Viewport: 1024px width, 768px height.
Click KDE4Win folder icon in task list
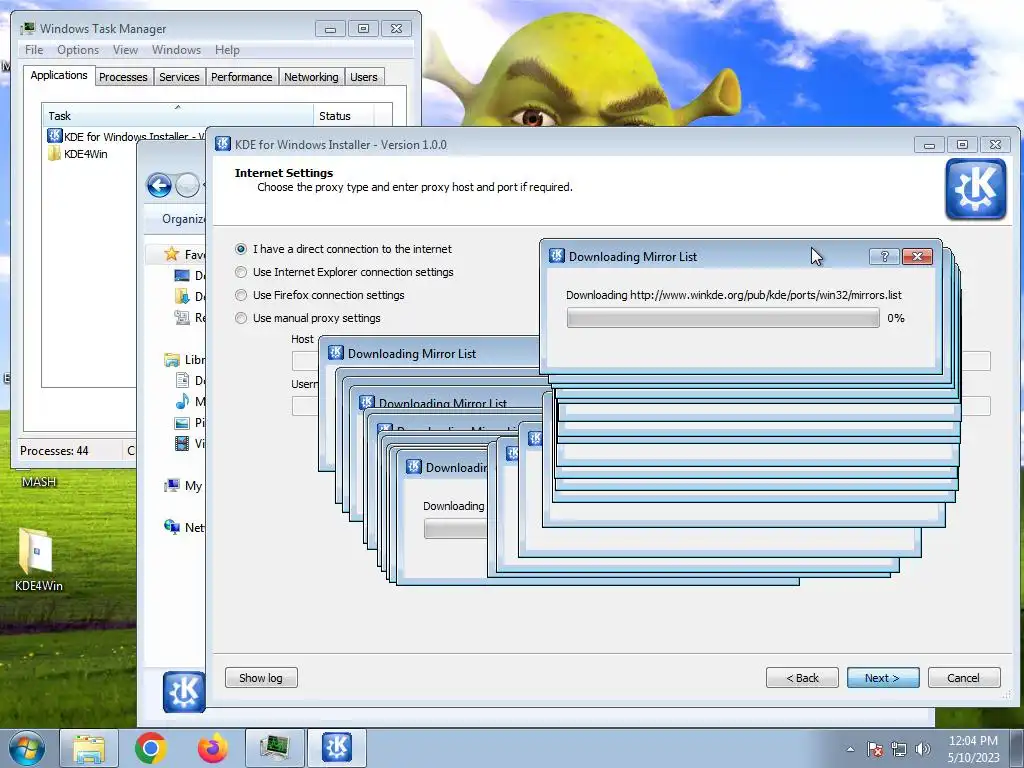tap(54, 154)
